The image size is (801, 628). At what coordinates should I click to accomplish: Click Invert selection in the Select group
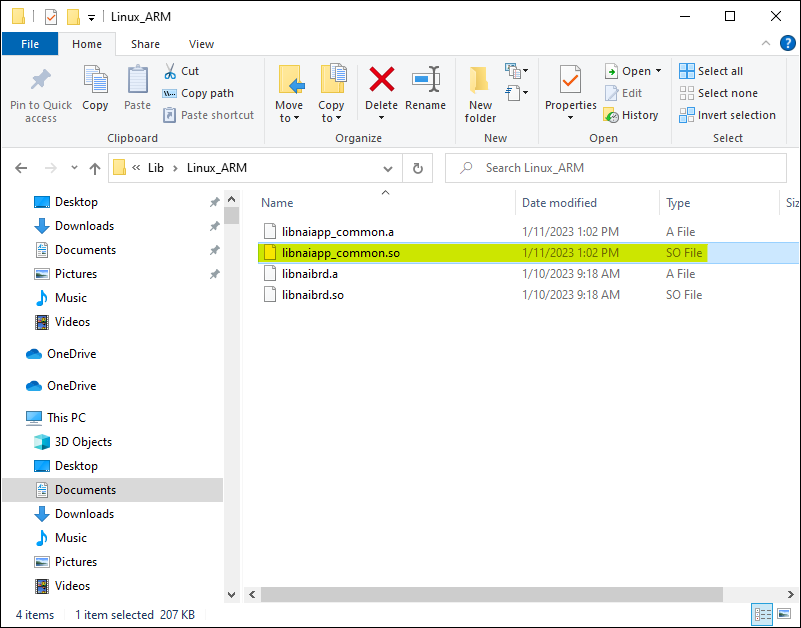[x=727, y=115]
